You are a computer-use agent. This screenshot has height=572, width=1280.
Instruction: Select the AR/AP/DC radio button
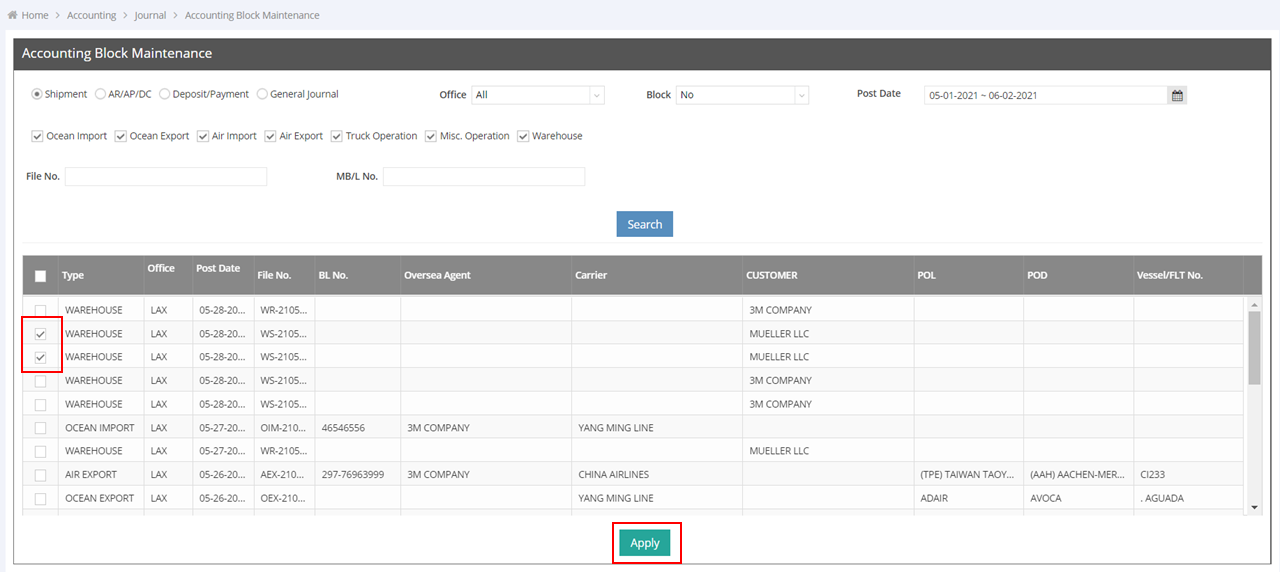pos(100,95)
